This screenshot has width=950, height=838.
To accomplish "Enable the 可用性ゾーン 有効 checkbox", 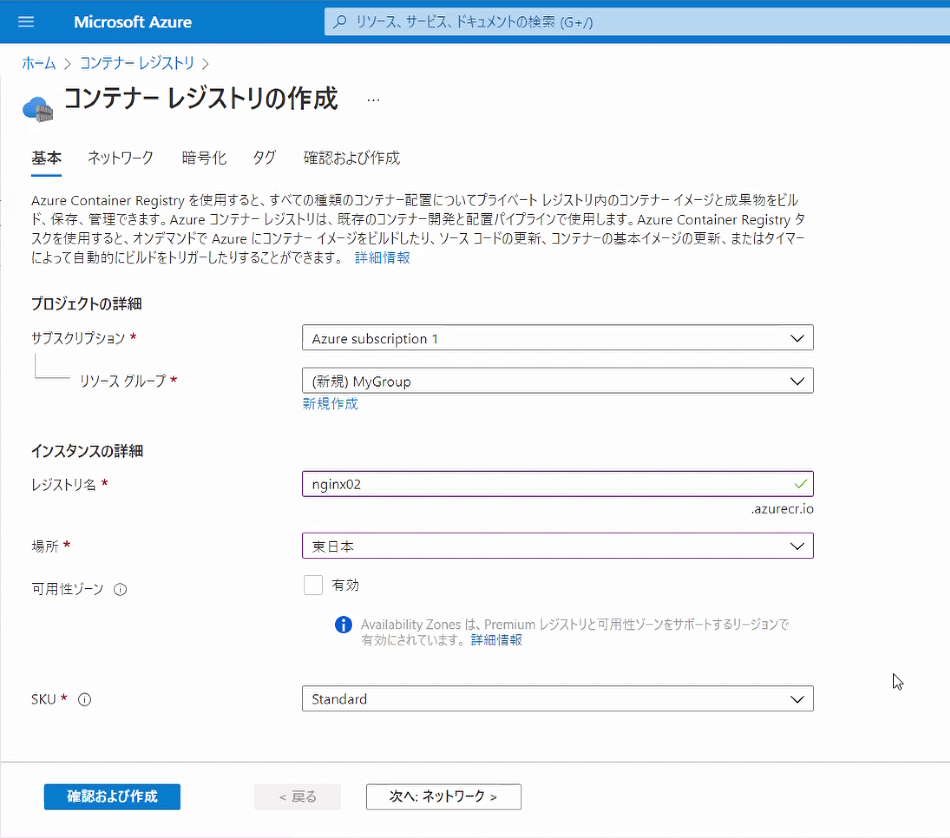I will (x=313, y=585).
